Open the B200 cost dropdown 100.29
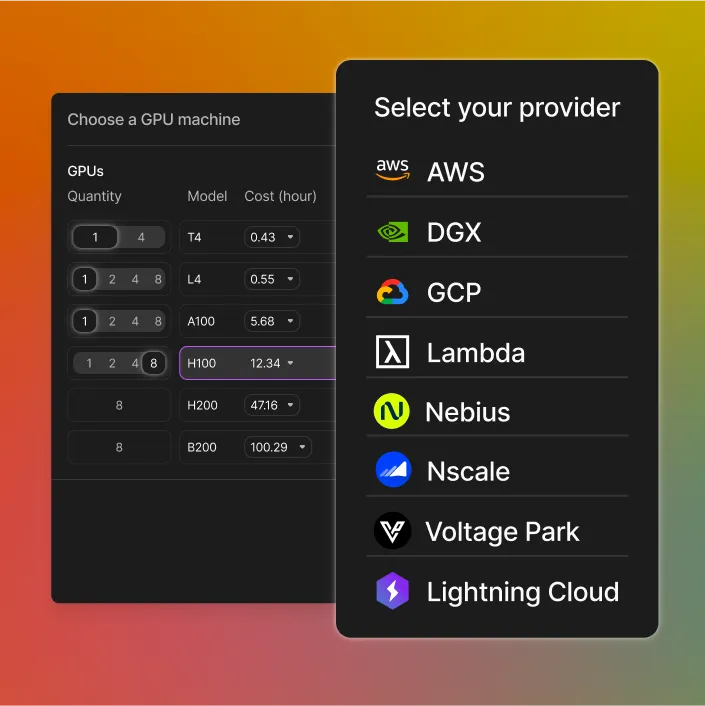The image size is (705, 706). 278,447
